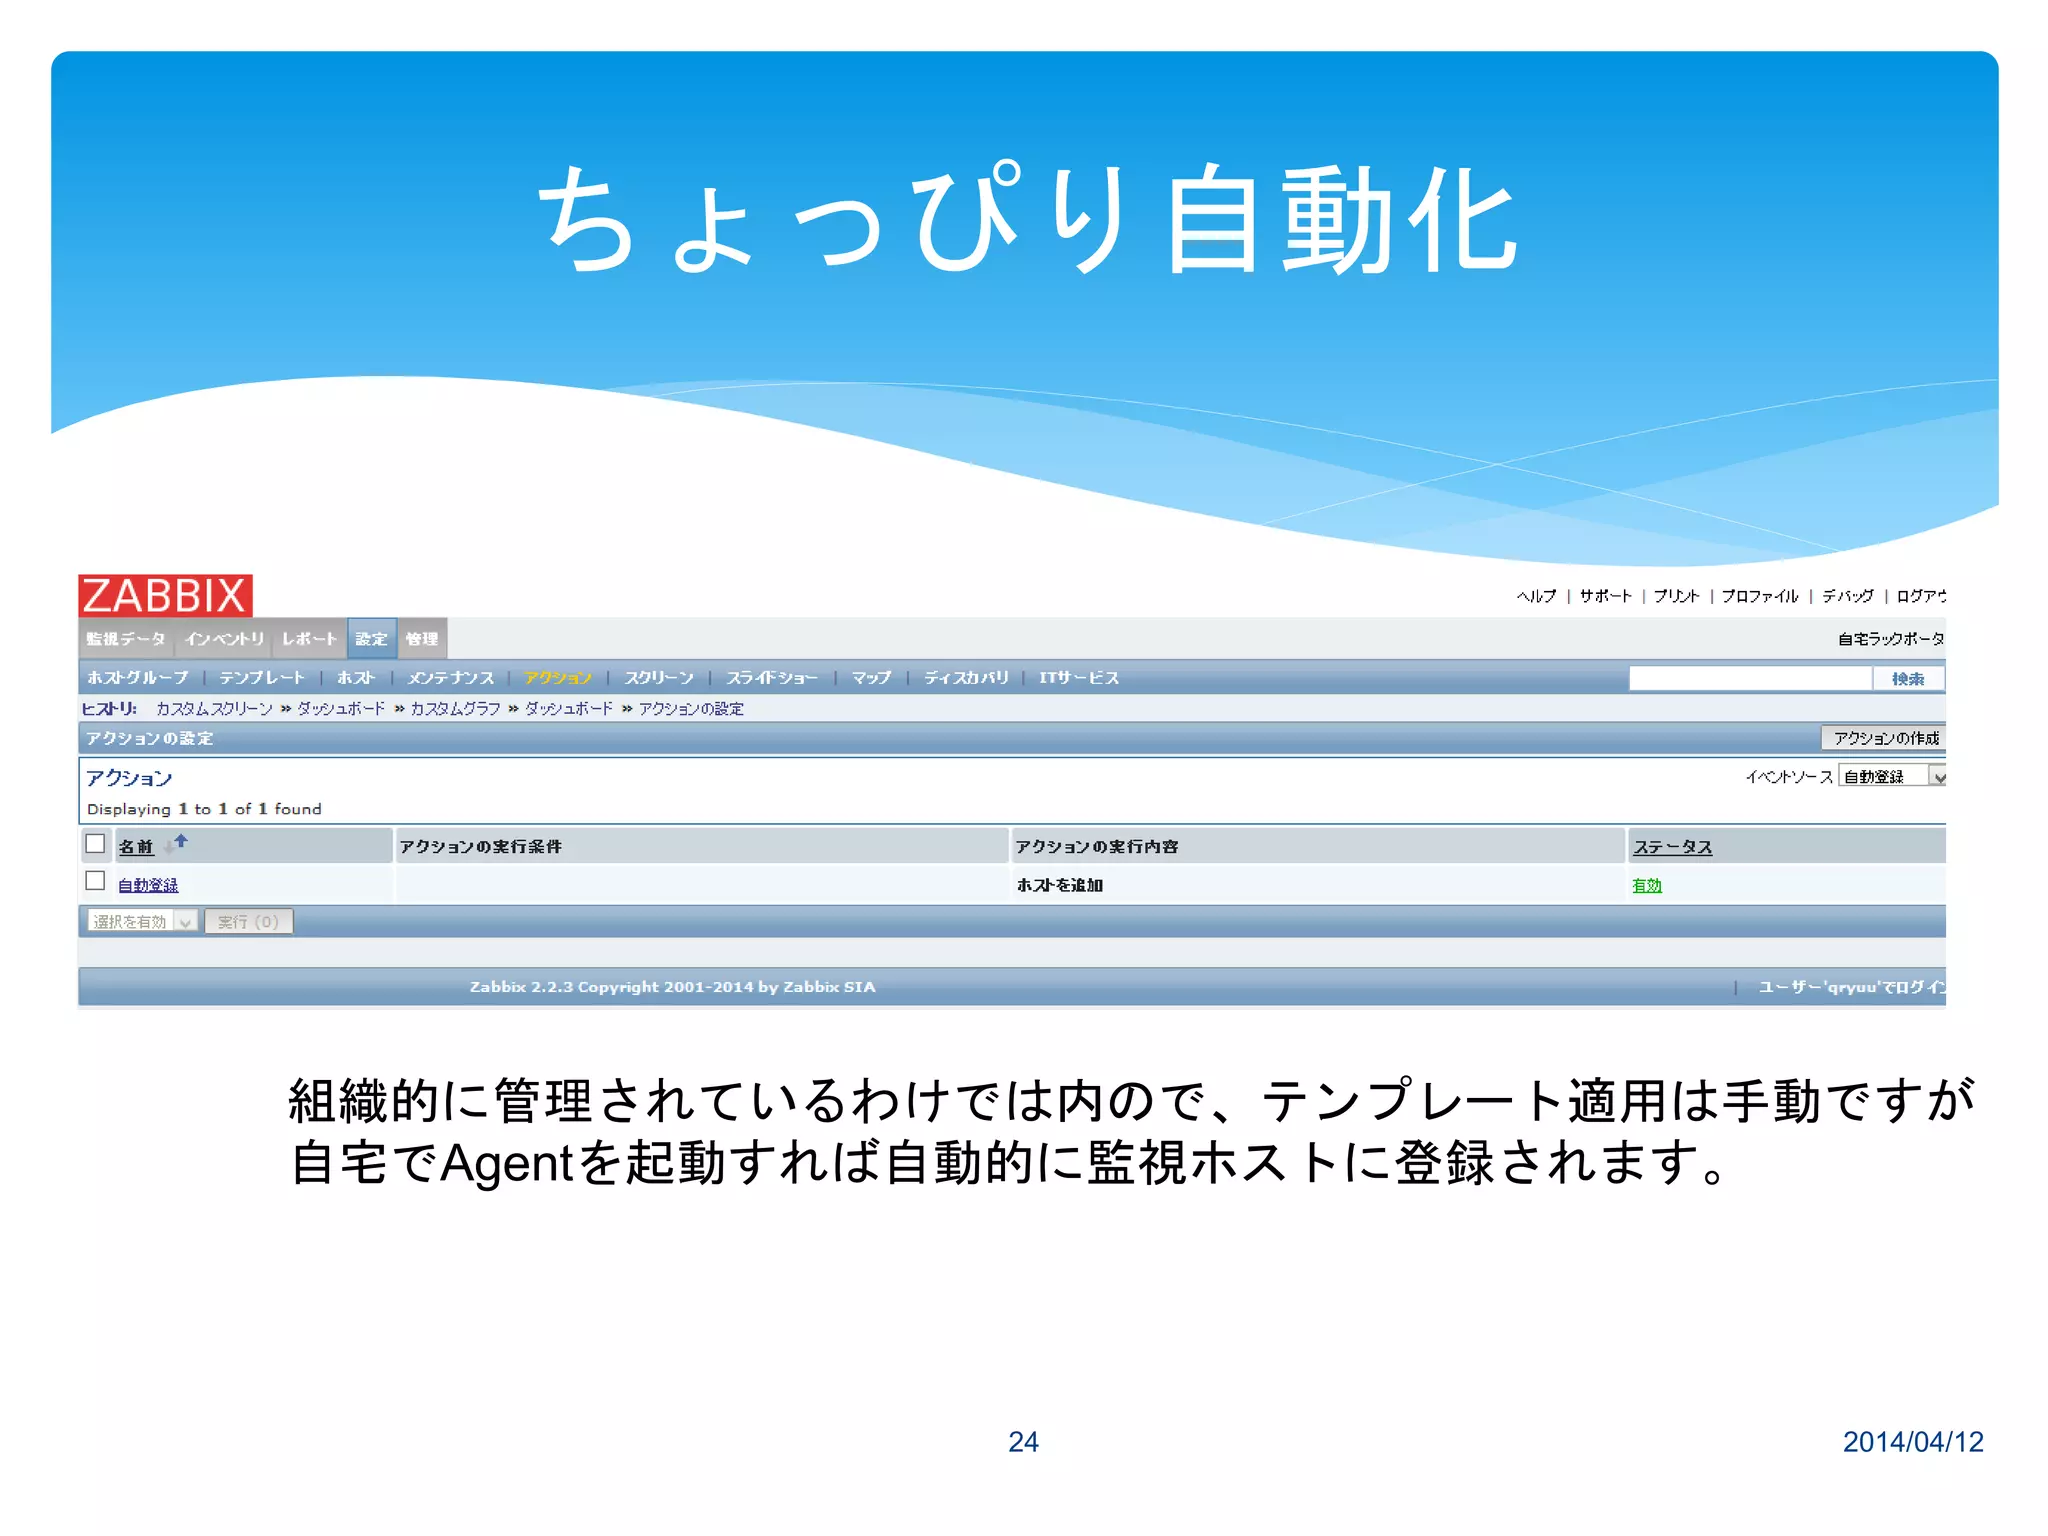This screenshot has height=1536, width=2048.
Task: Sort by the 名前 column header
Action: (135, 846)
